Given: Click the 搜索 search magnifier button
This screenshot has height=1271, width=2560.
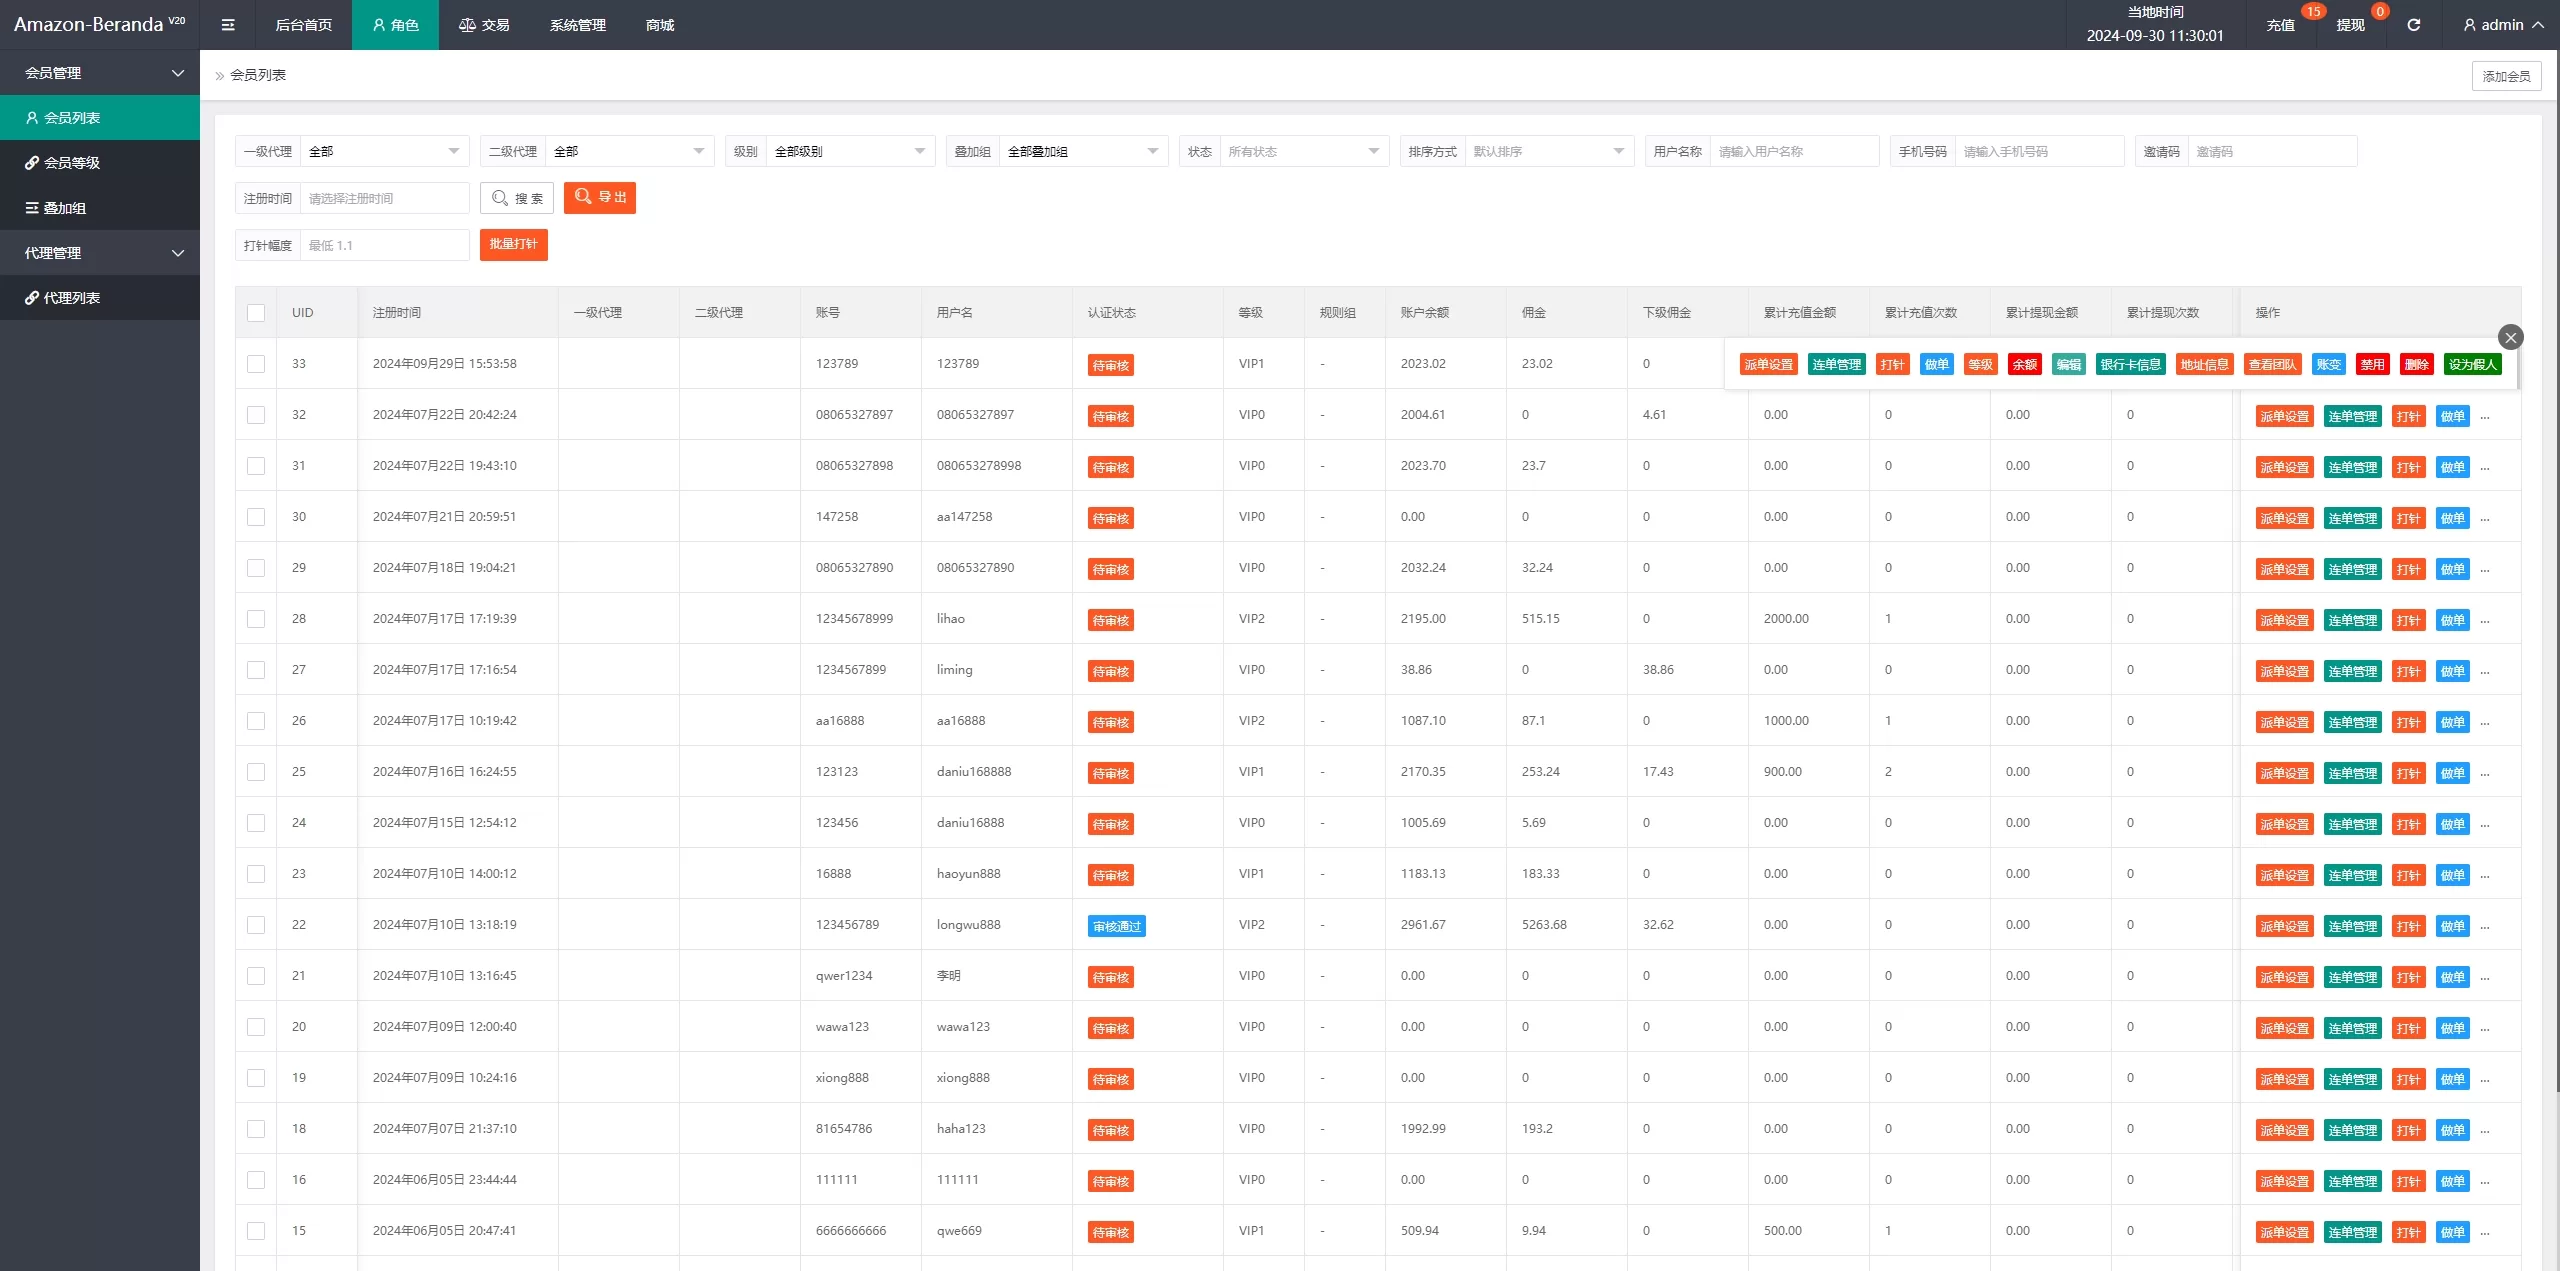Looking at the screenshot, I should [x=517, y=198].
